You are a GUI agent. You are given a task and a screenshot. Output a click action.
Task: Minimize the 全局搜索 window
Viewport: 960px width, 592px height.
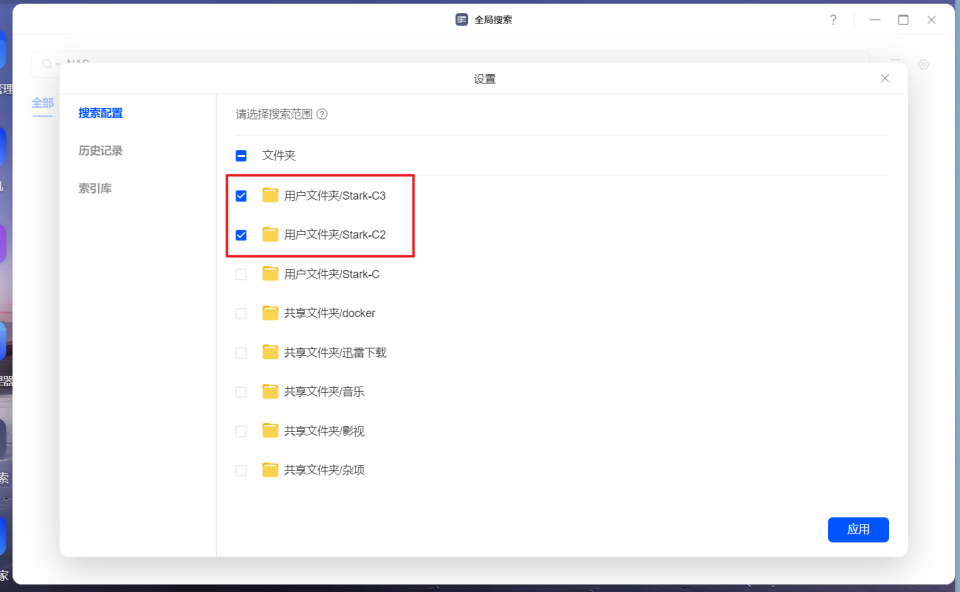875,20
